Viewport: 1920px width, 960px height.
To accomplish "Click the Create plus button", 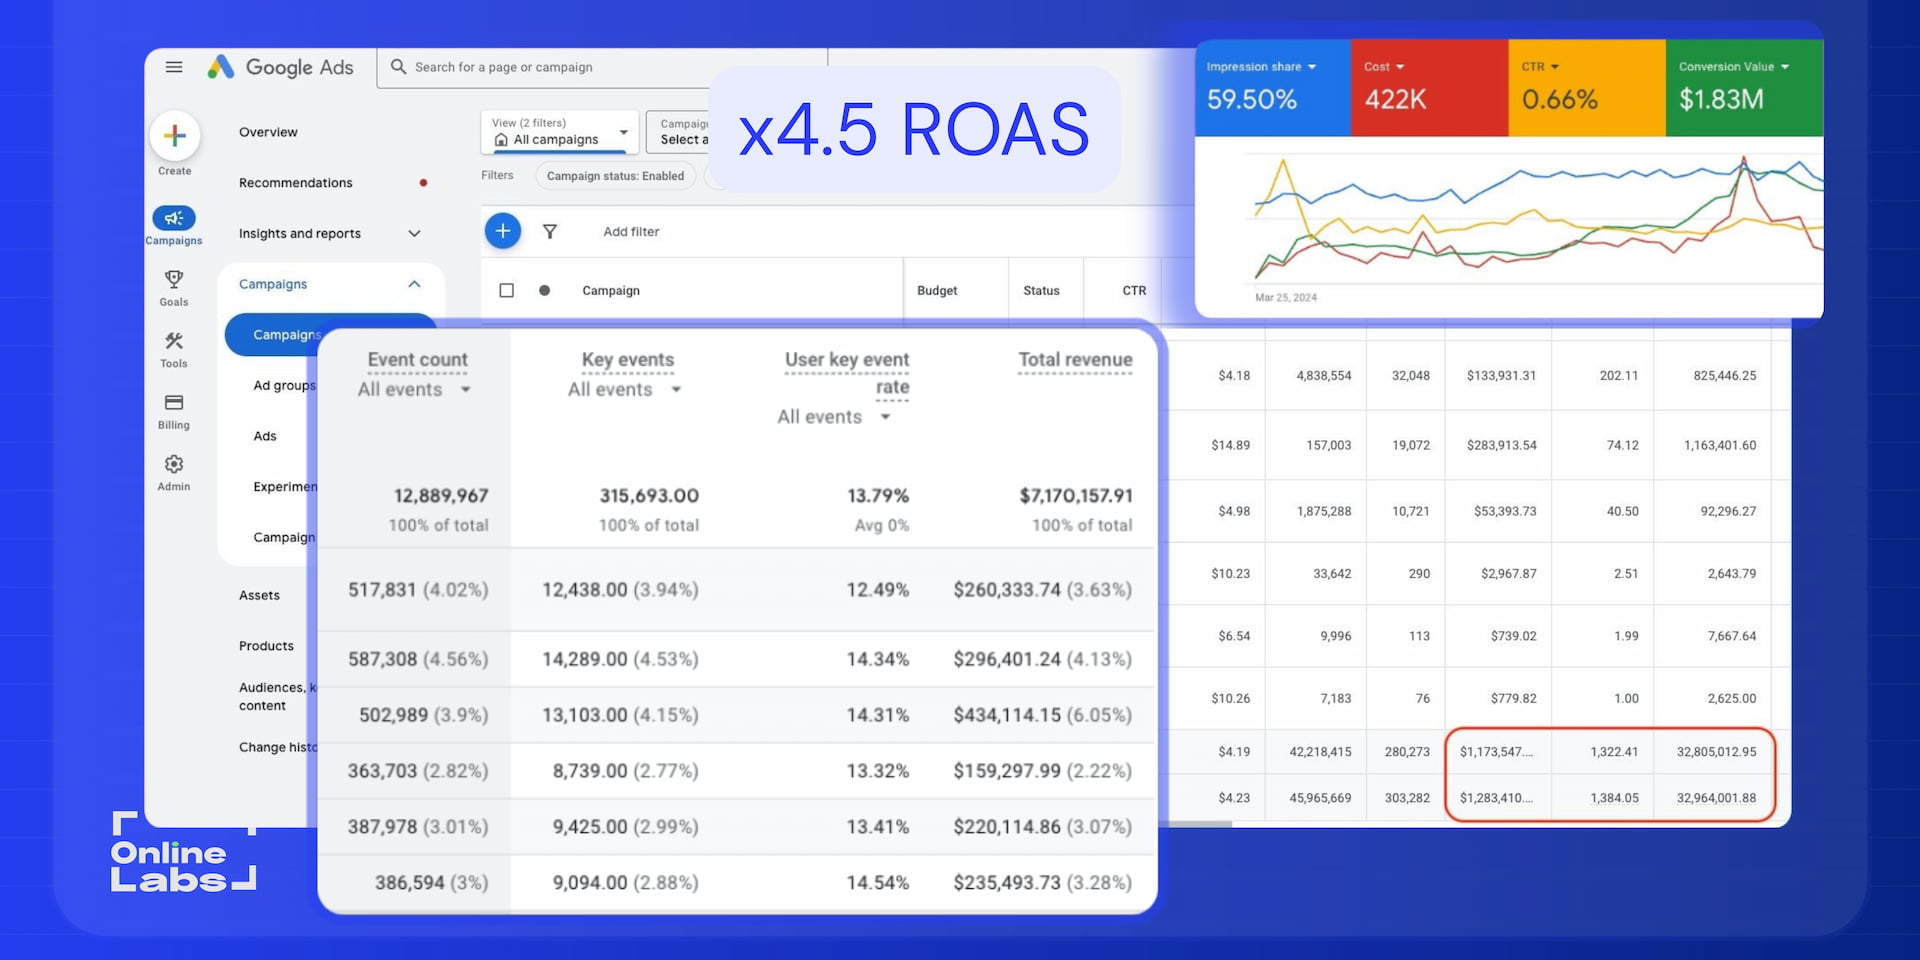I will click(175, 136).
